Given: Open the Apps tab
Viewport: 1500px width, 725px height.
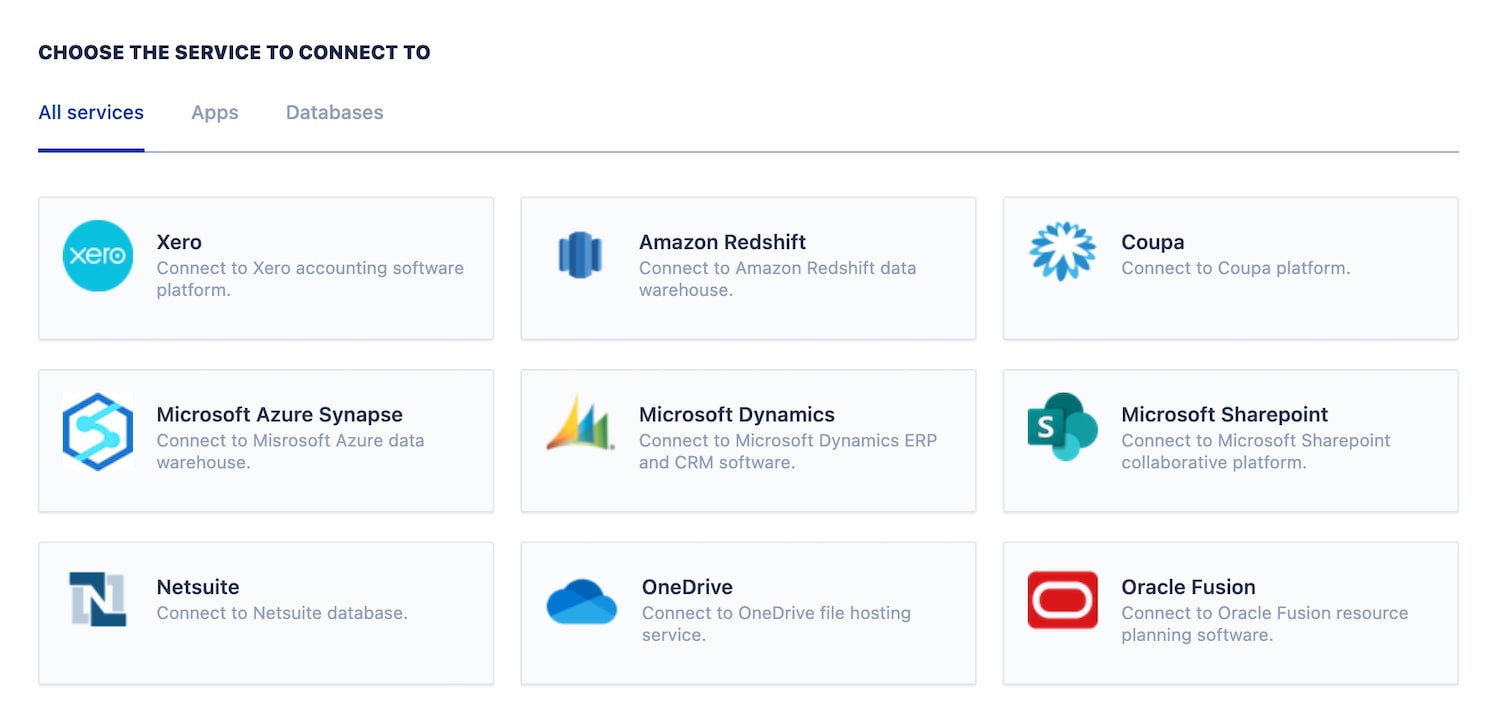Looking at the screenshot, I should [x=215, y=113].
